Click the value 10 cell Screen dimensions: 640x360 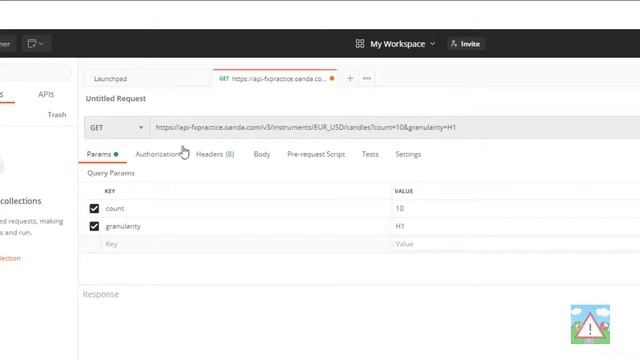coord(516,209)
